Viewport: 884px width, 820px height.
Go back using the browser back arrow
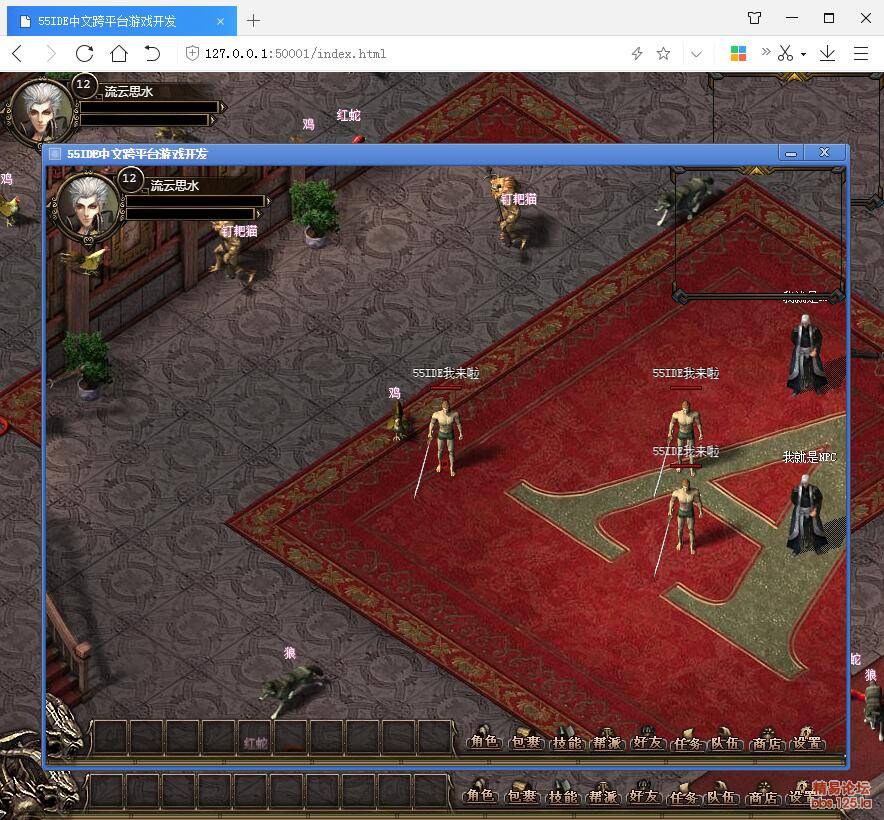(x=17, y=54)
